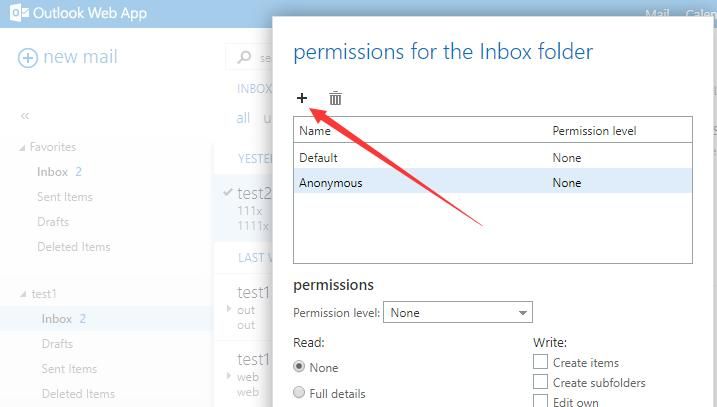This screenshot has height=407, width=717.
Task: Expand the test1 out conversation arrow
Action: [229, 309]
